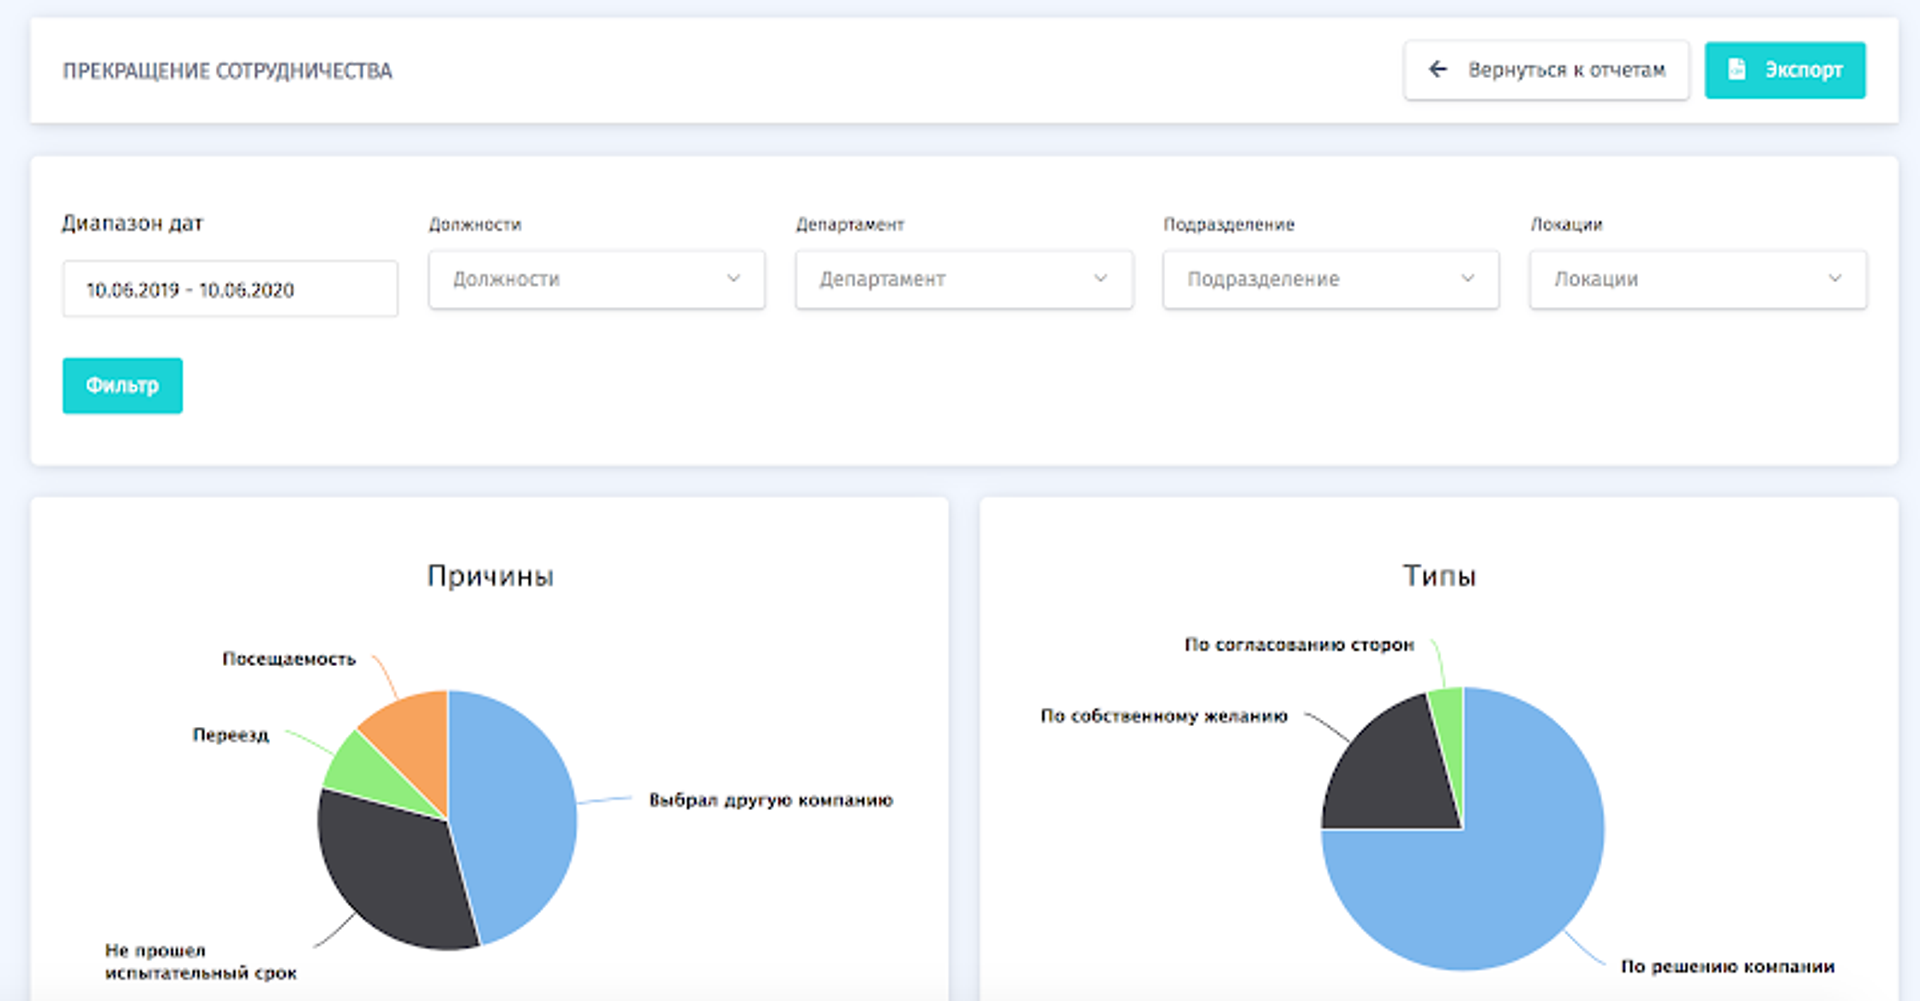Click the Причины chart title
Image resolution: width=1920 pixels, height=1001 pixels.
point(490,576)
